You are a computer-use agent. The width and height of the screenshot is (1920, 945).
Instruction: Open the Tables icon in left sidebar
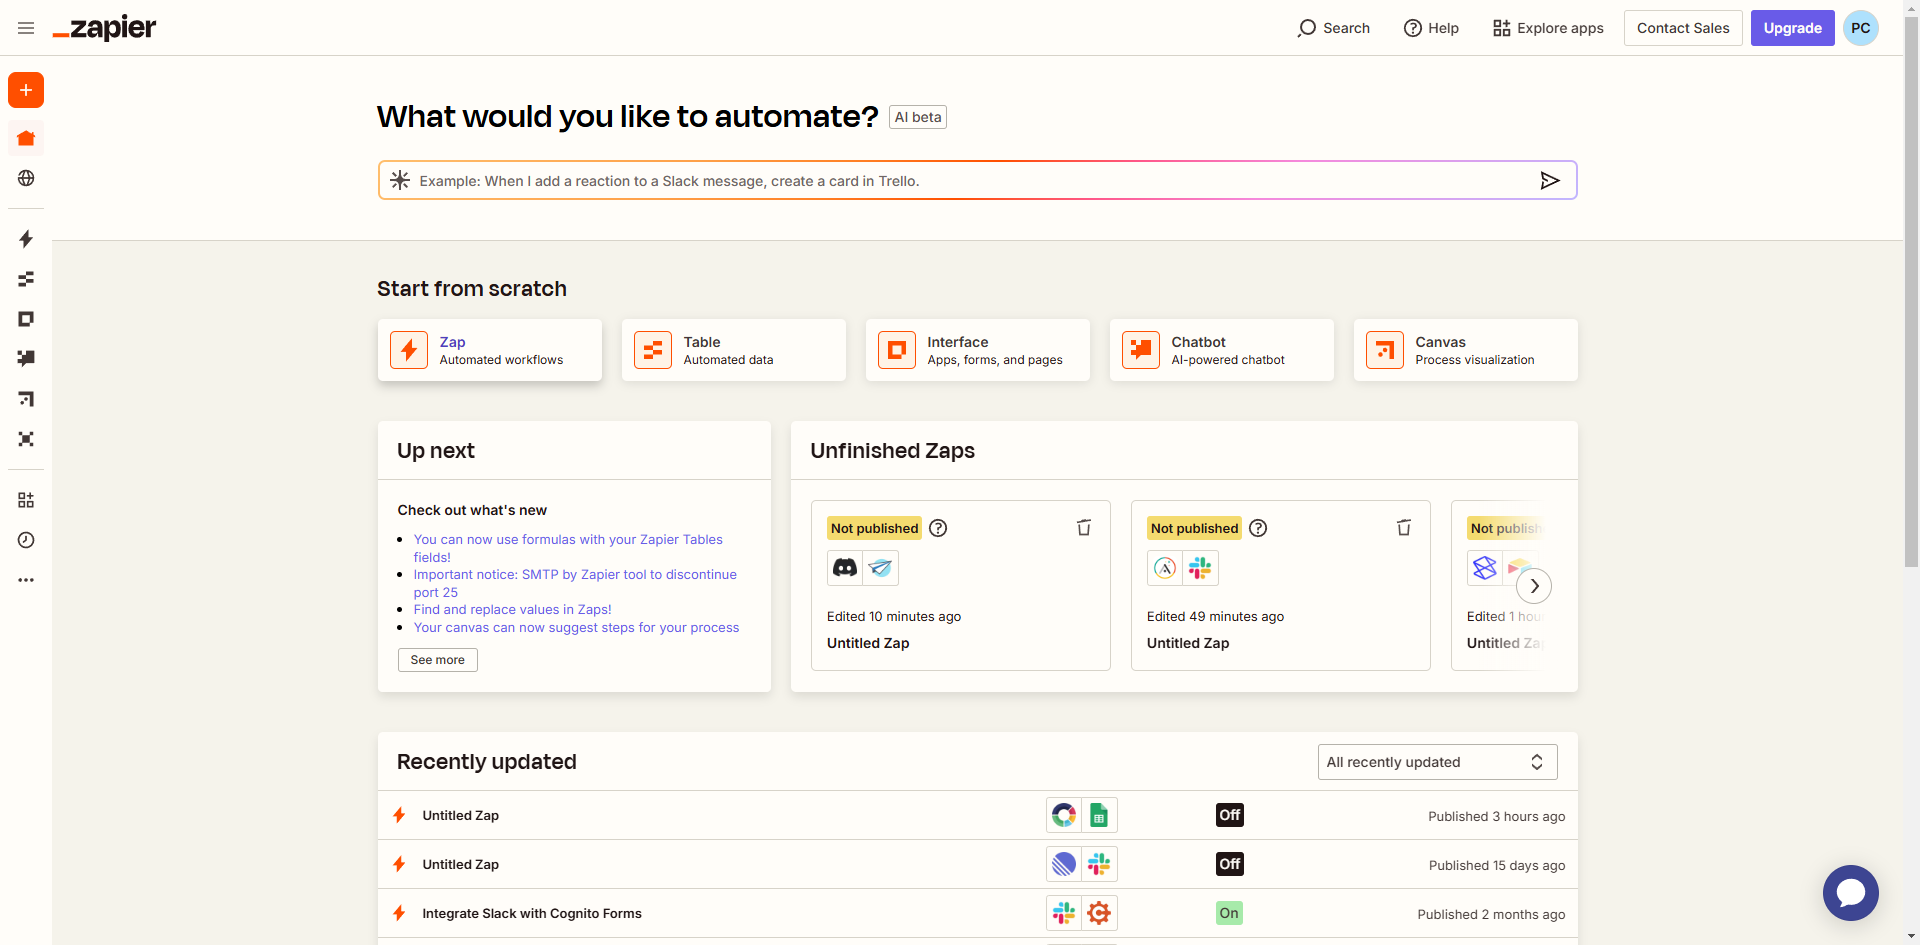point(26,279)
